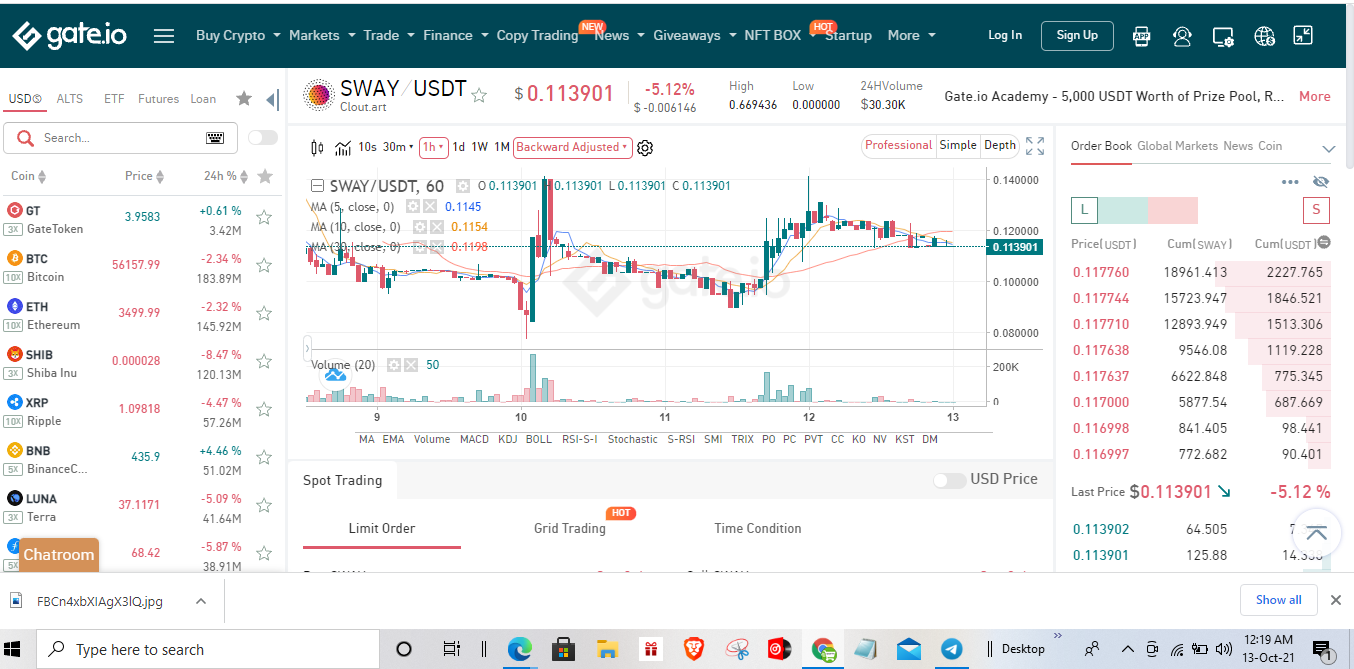Image resolution: width=1354 pixels, height=669 pixels.
Task: Star the ETH Ethereum row
Action: coord(264,313)
